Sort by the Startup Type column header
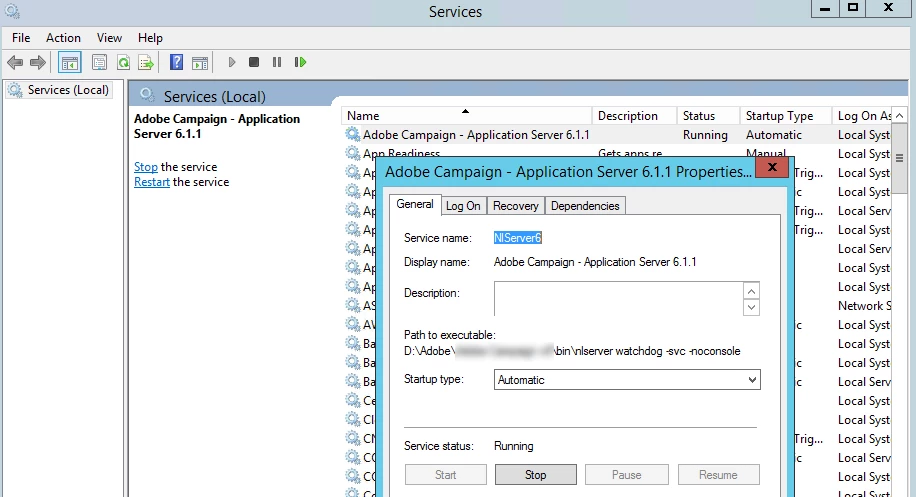Image resolution: width=916 pixels, height=497 pixels. pos(786,116)
